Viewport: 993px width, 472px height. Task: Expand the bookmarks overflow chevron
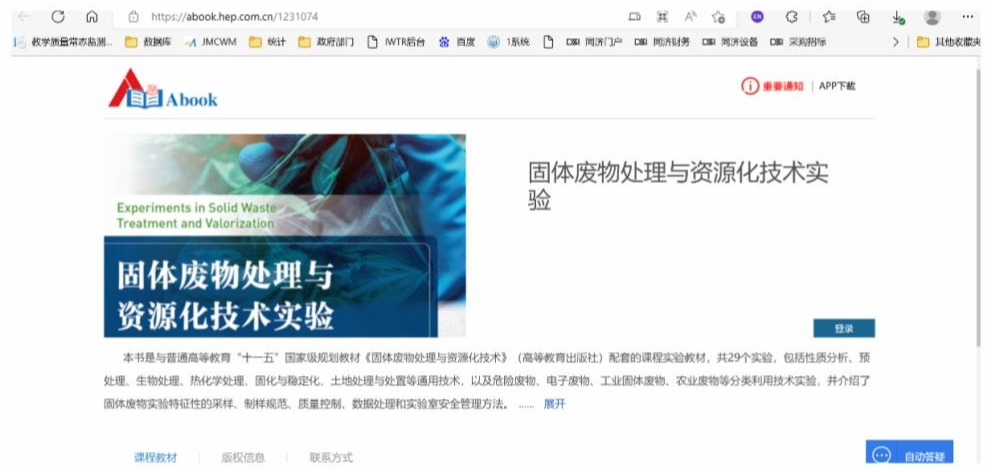895,42
